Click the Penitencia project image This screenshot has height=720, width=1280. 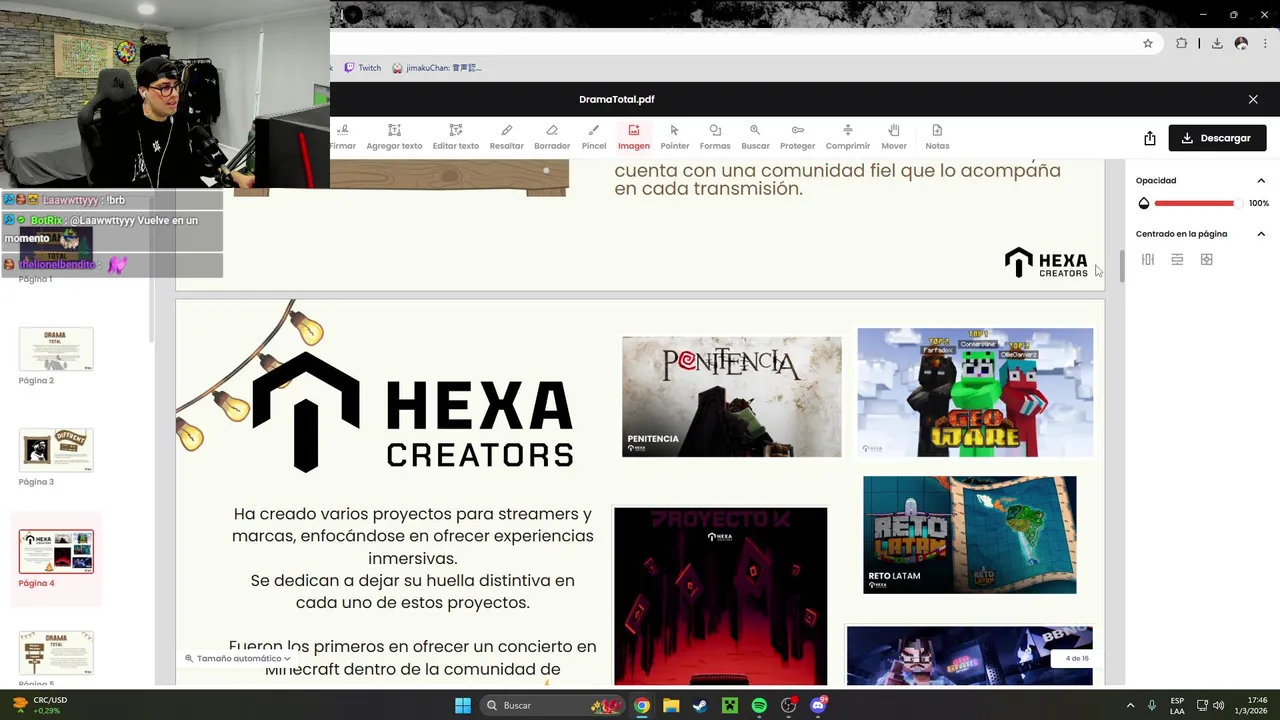pyautogui.click(x=732, y=396)
